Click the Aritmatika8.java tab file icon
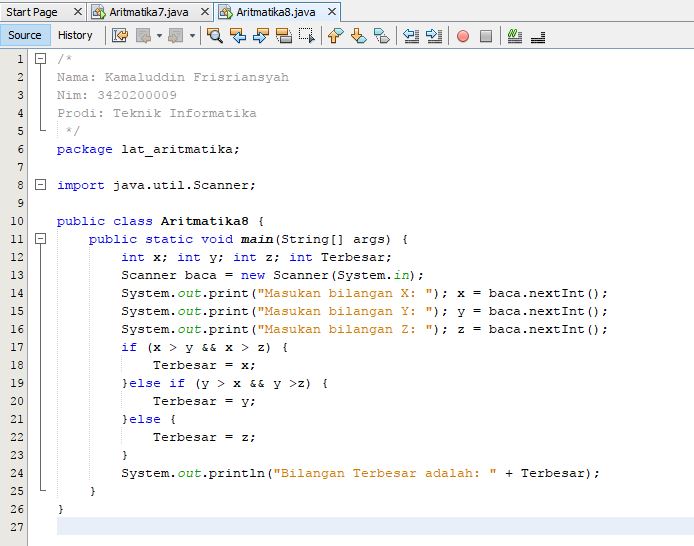The width and height of the screenshot is (694, 546). 226,12
